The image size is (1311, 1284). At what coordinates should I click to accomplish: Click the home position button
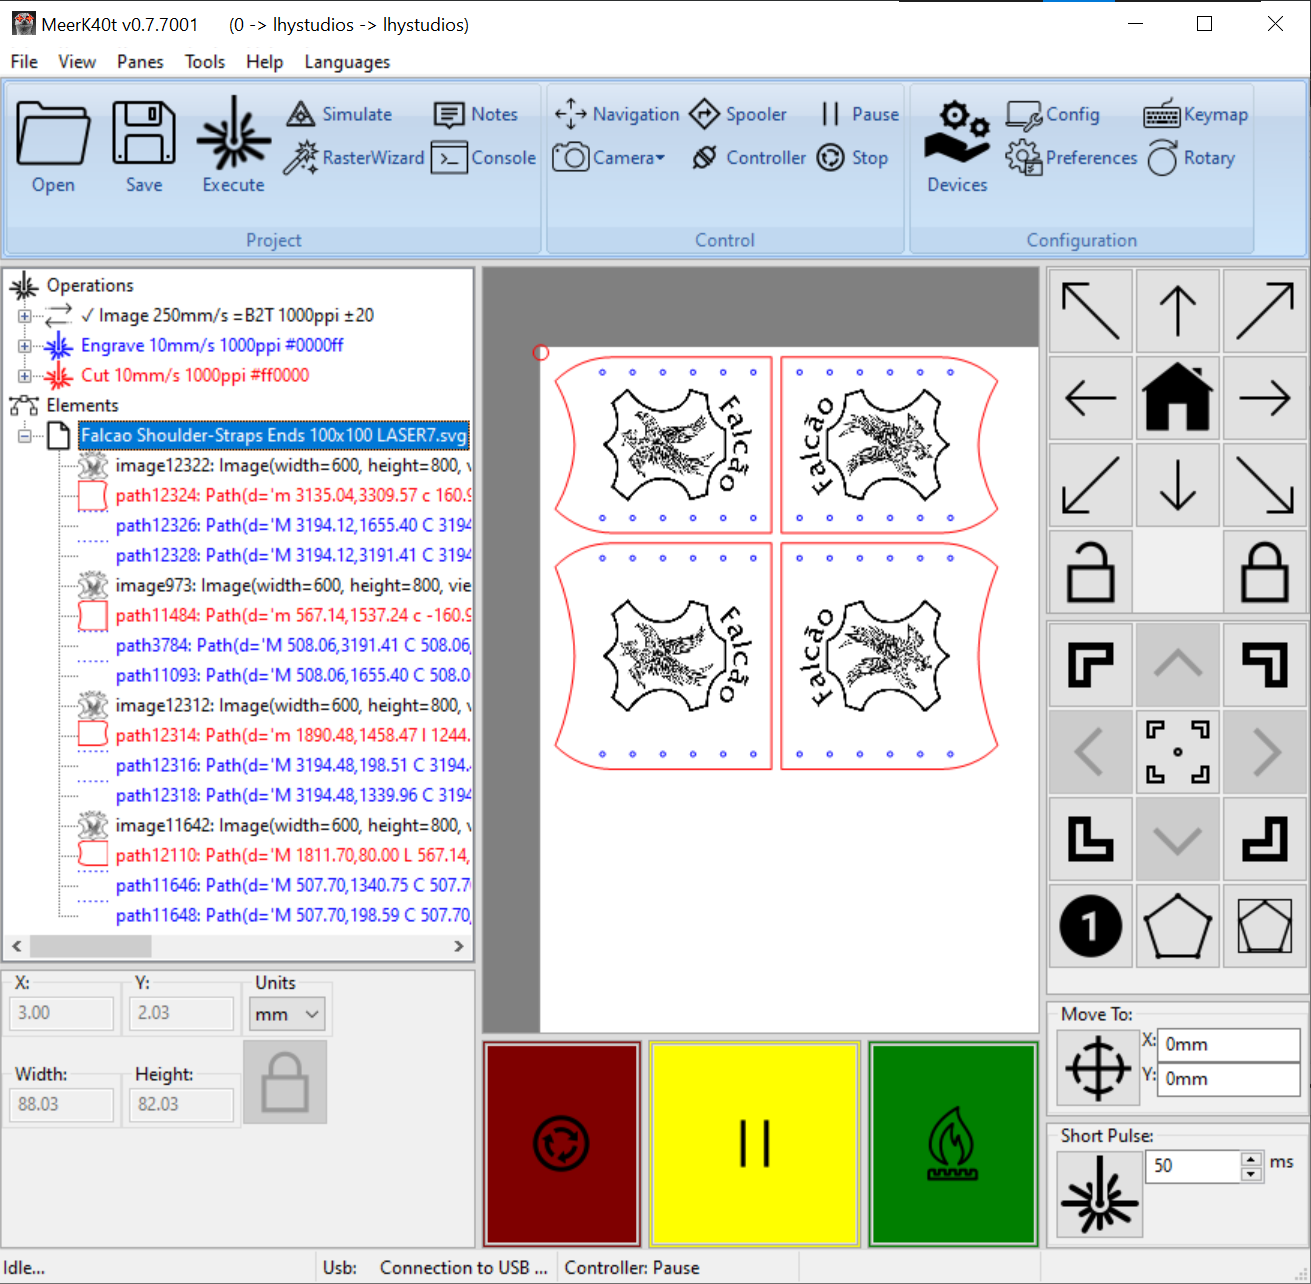1177,397
